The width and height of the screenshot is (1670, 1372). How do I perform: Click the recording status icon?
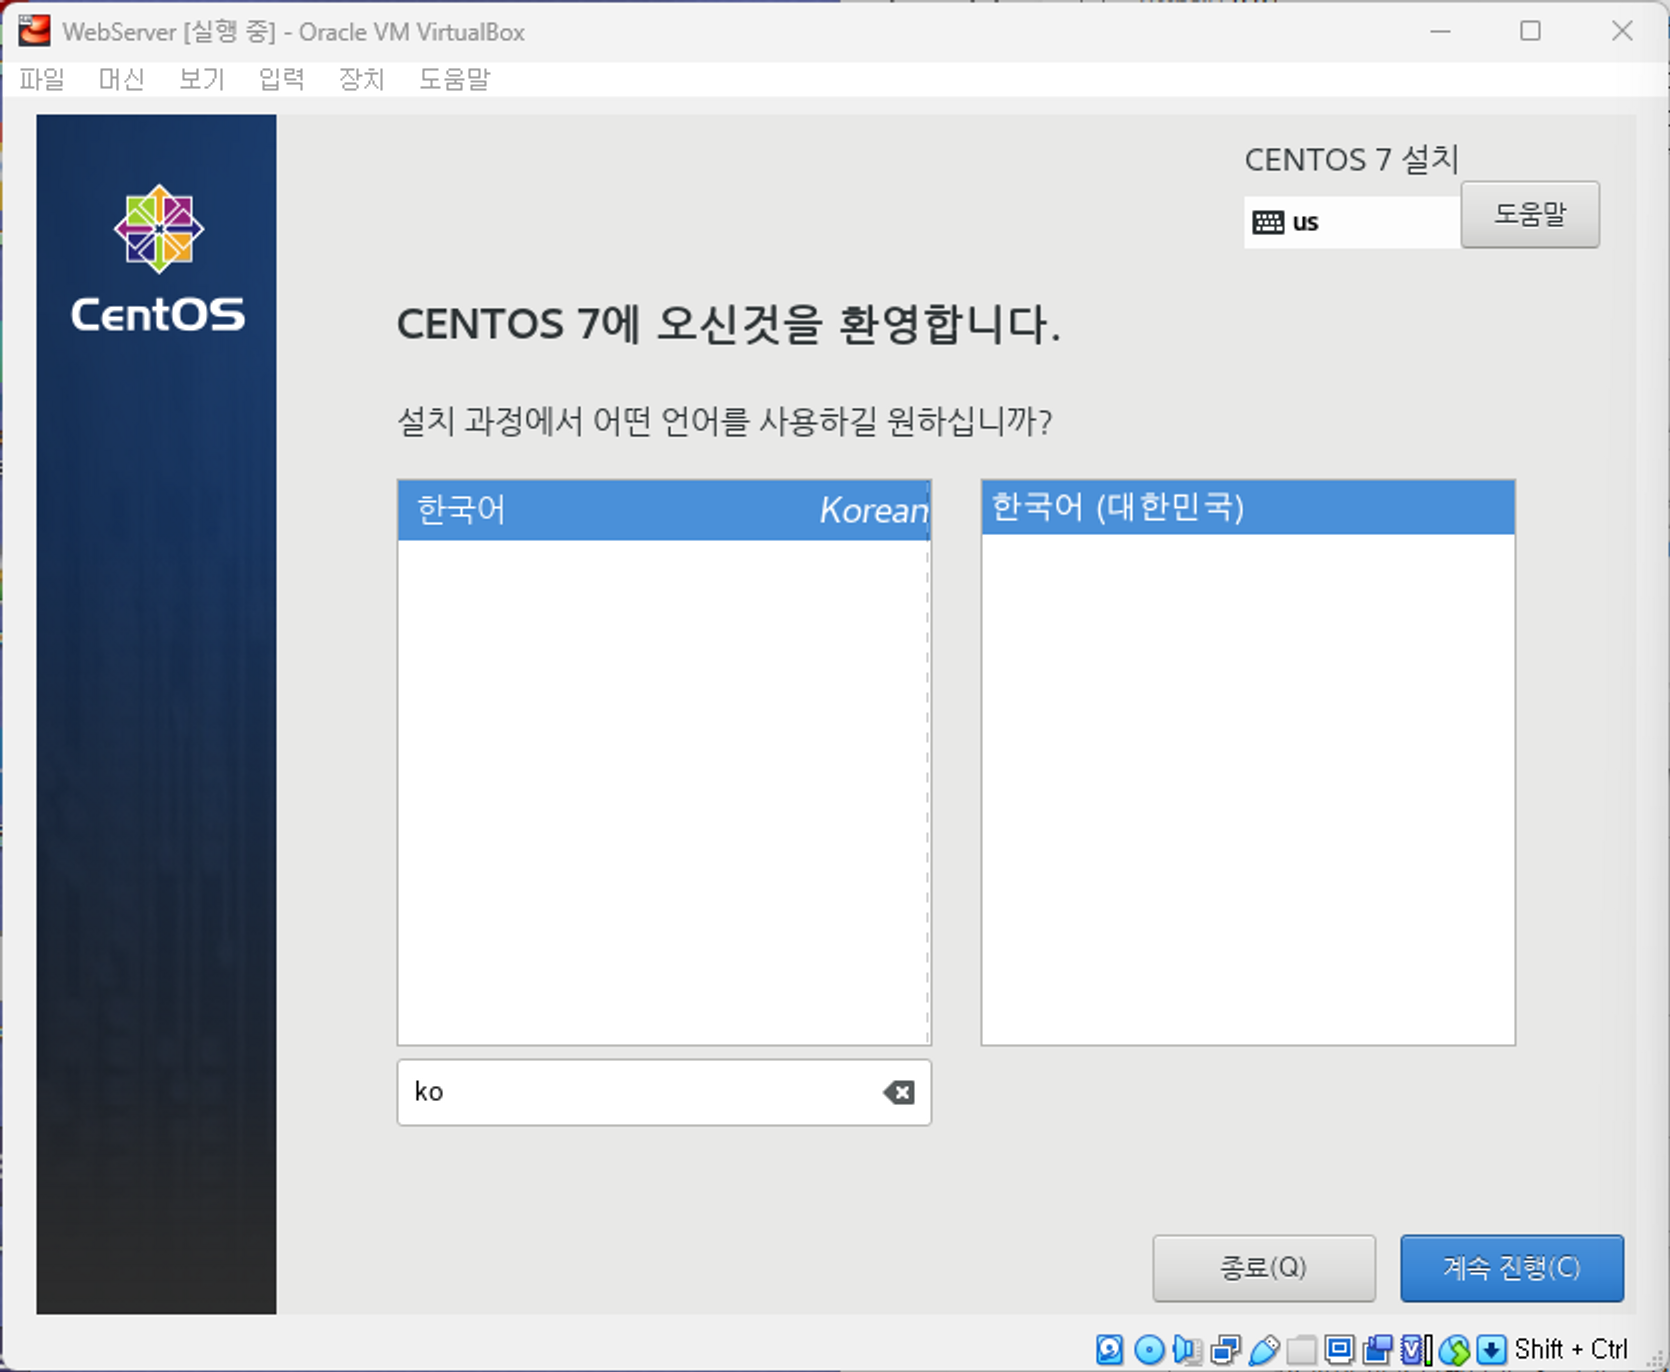[x=1378, y=1349]
